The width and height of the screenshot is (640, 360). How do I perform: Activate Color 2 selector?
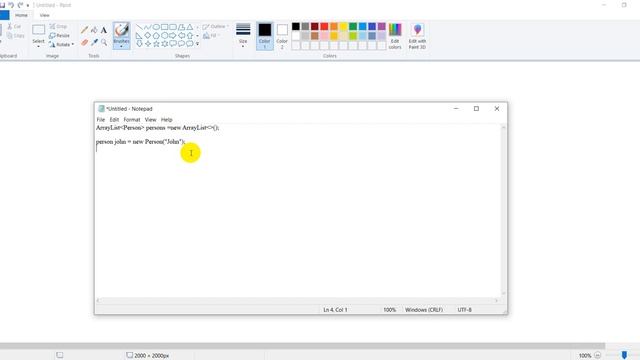coord(282,36)
